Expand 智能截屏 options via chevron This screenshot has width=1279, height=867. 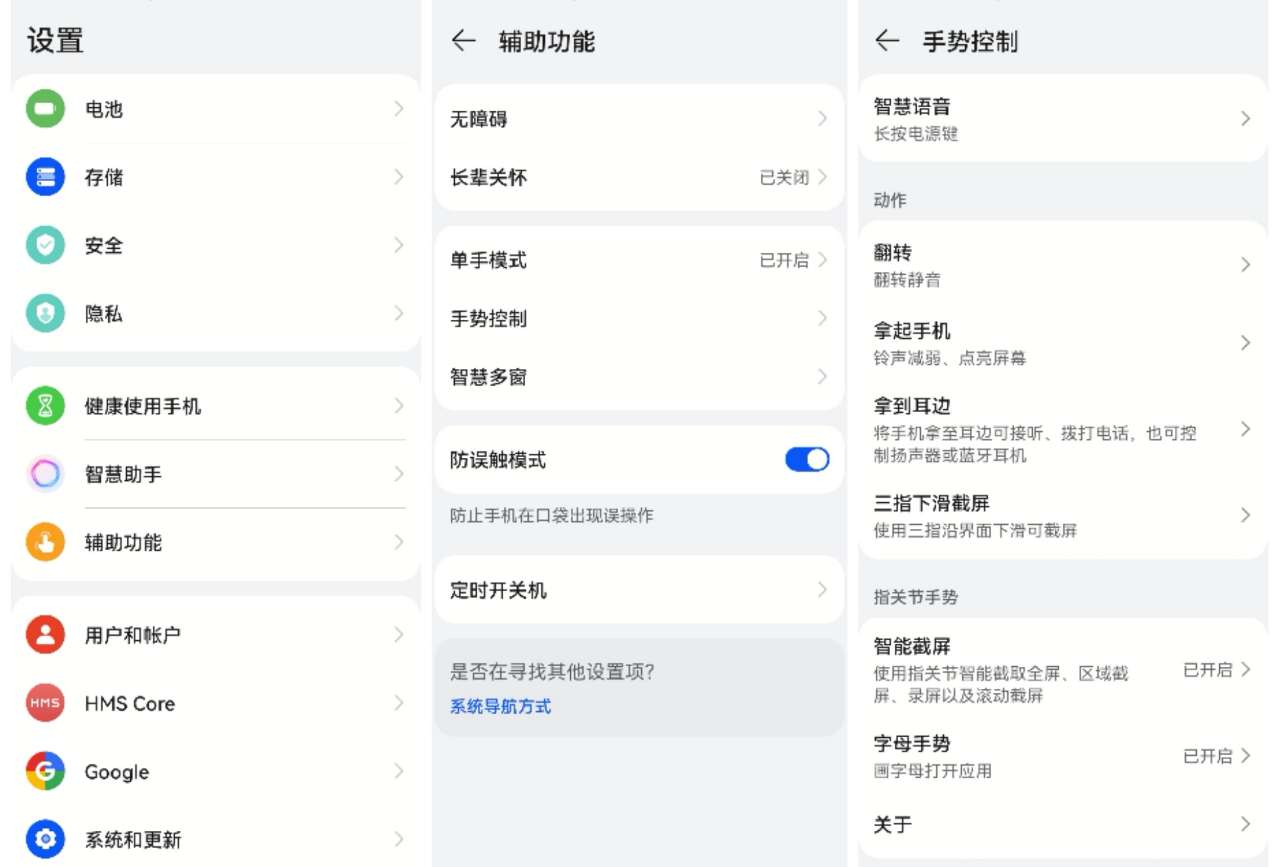click(x=1245, y=669)
